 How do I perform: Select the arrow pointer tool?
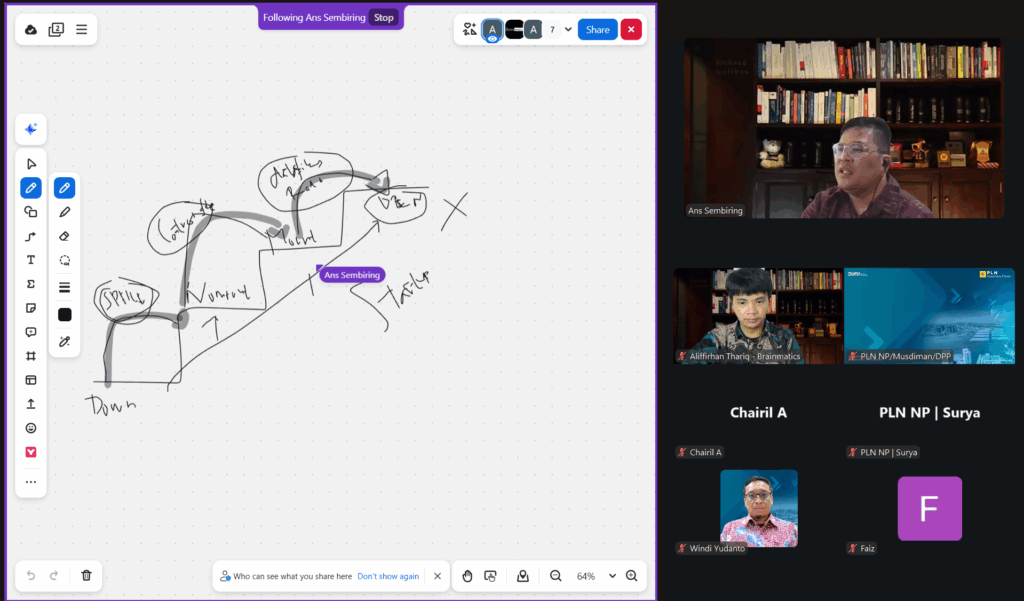pyautogui.click(x=31, y=164)
